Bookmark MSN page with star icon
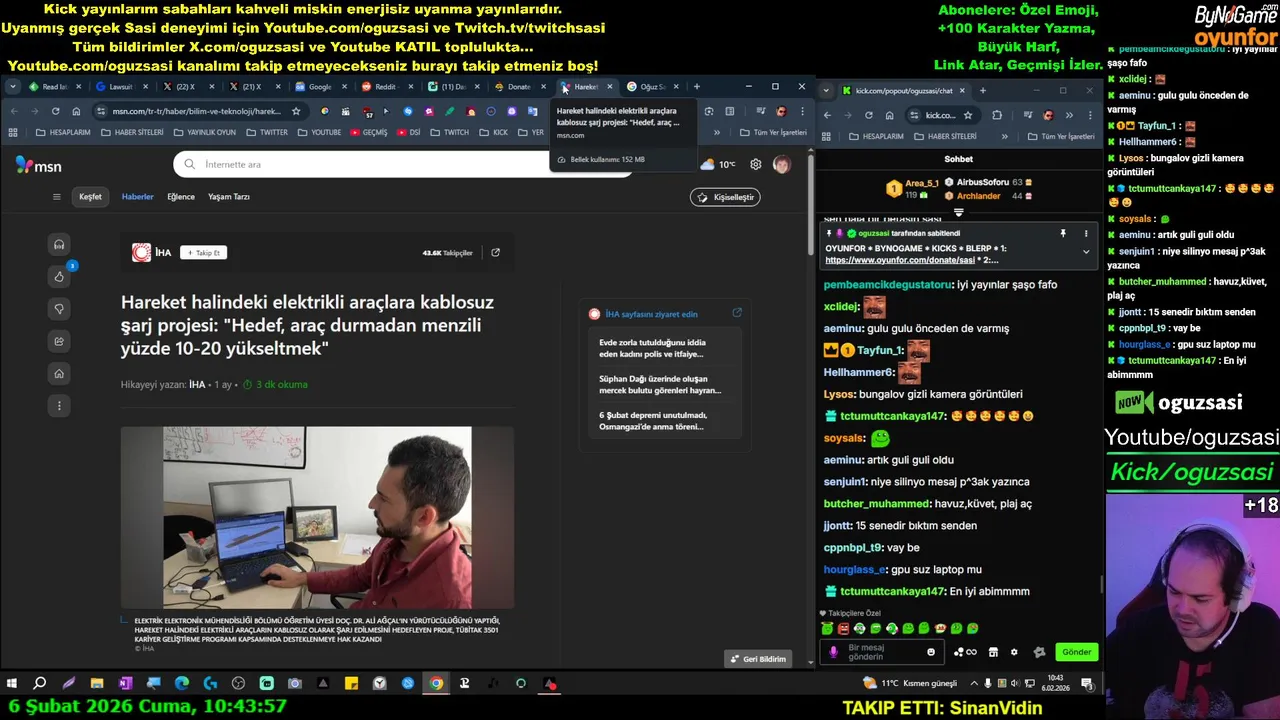 pos(296,111)
